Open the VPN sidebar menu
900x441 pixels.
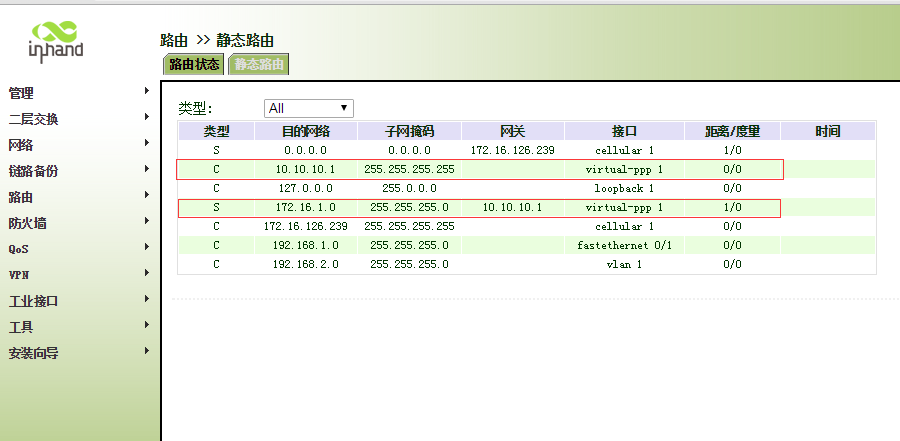pos(19,274)
